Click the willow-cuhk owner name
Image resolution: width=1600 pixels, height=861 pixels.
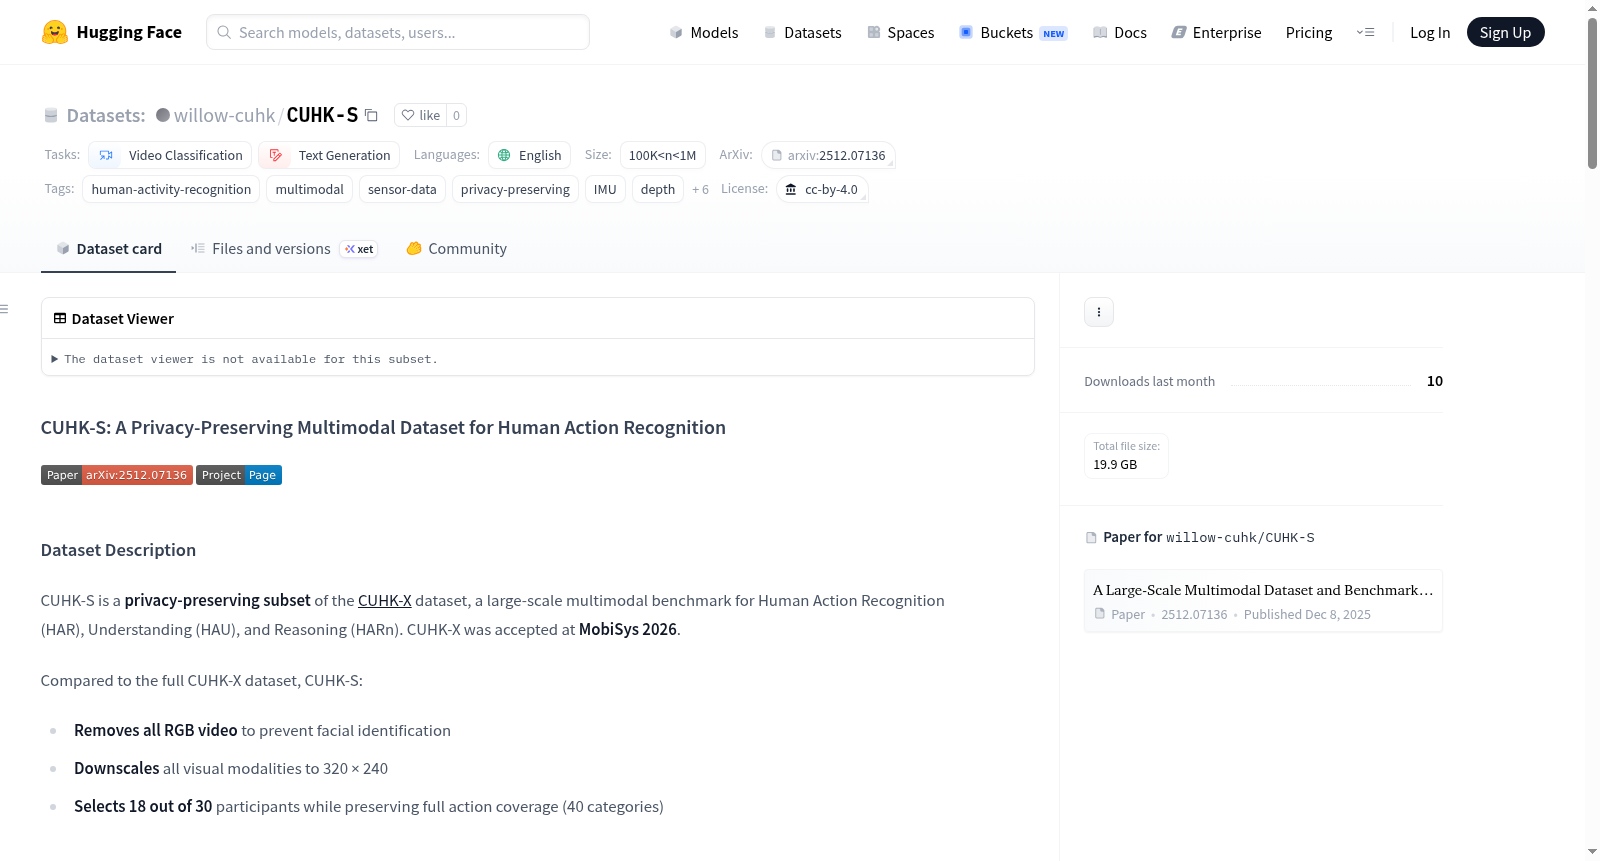[x=224, y=115]
